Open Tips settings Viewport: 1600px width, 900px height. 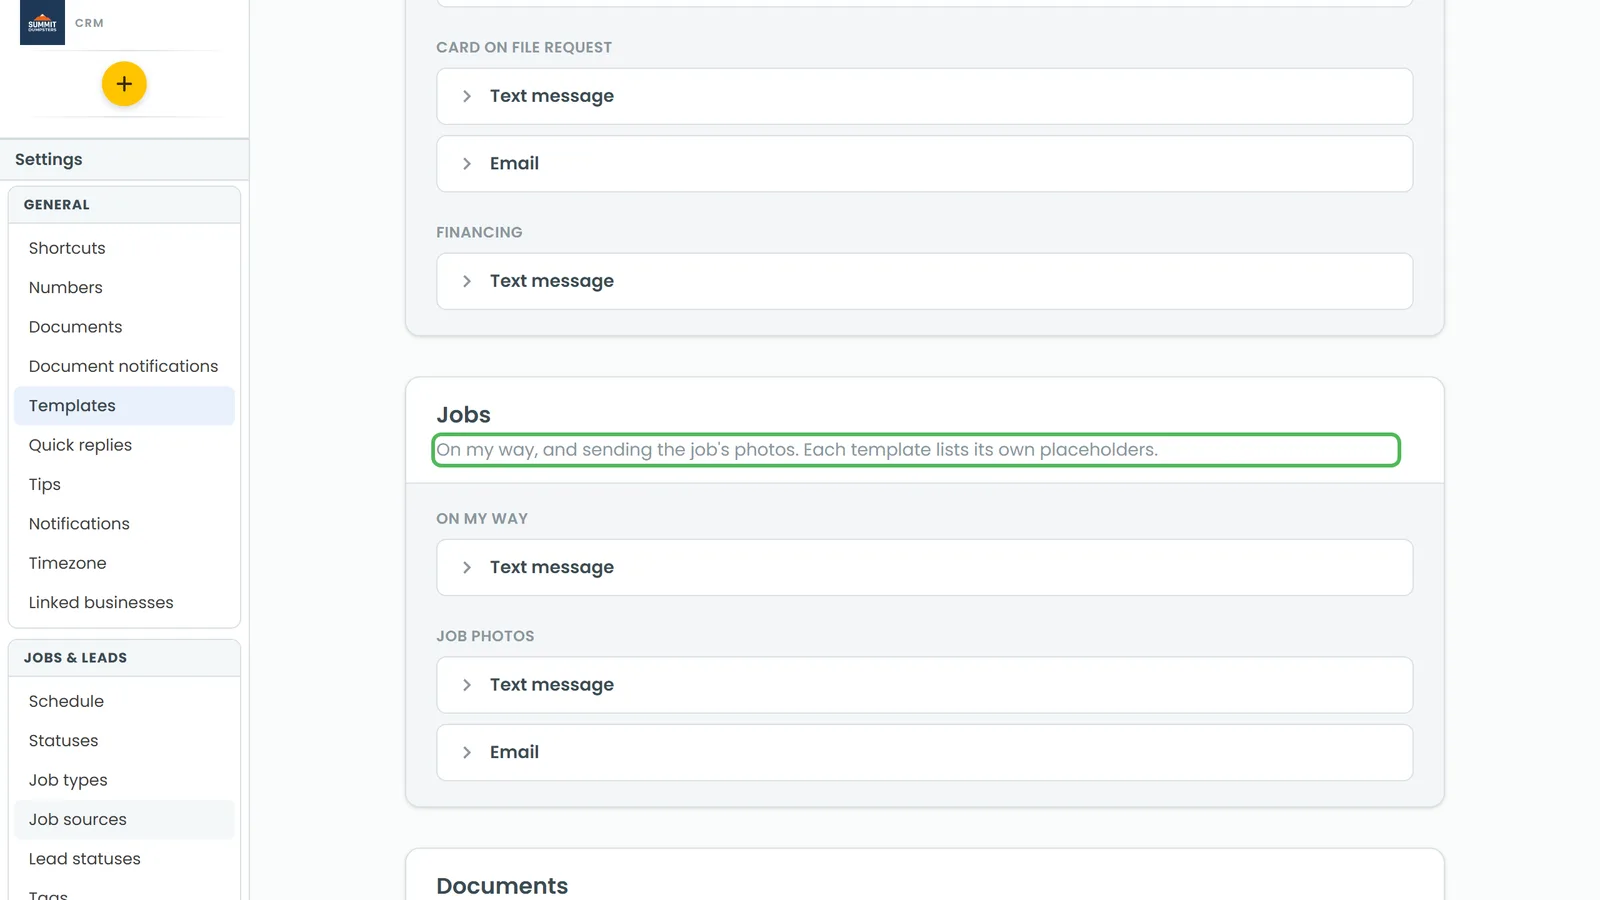[124, 484]
